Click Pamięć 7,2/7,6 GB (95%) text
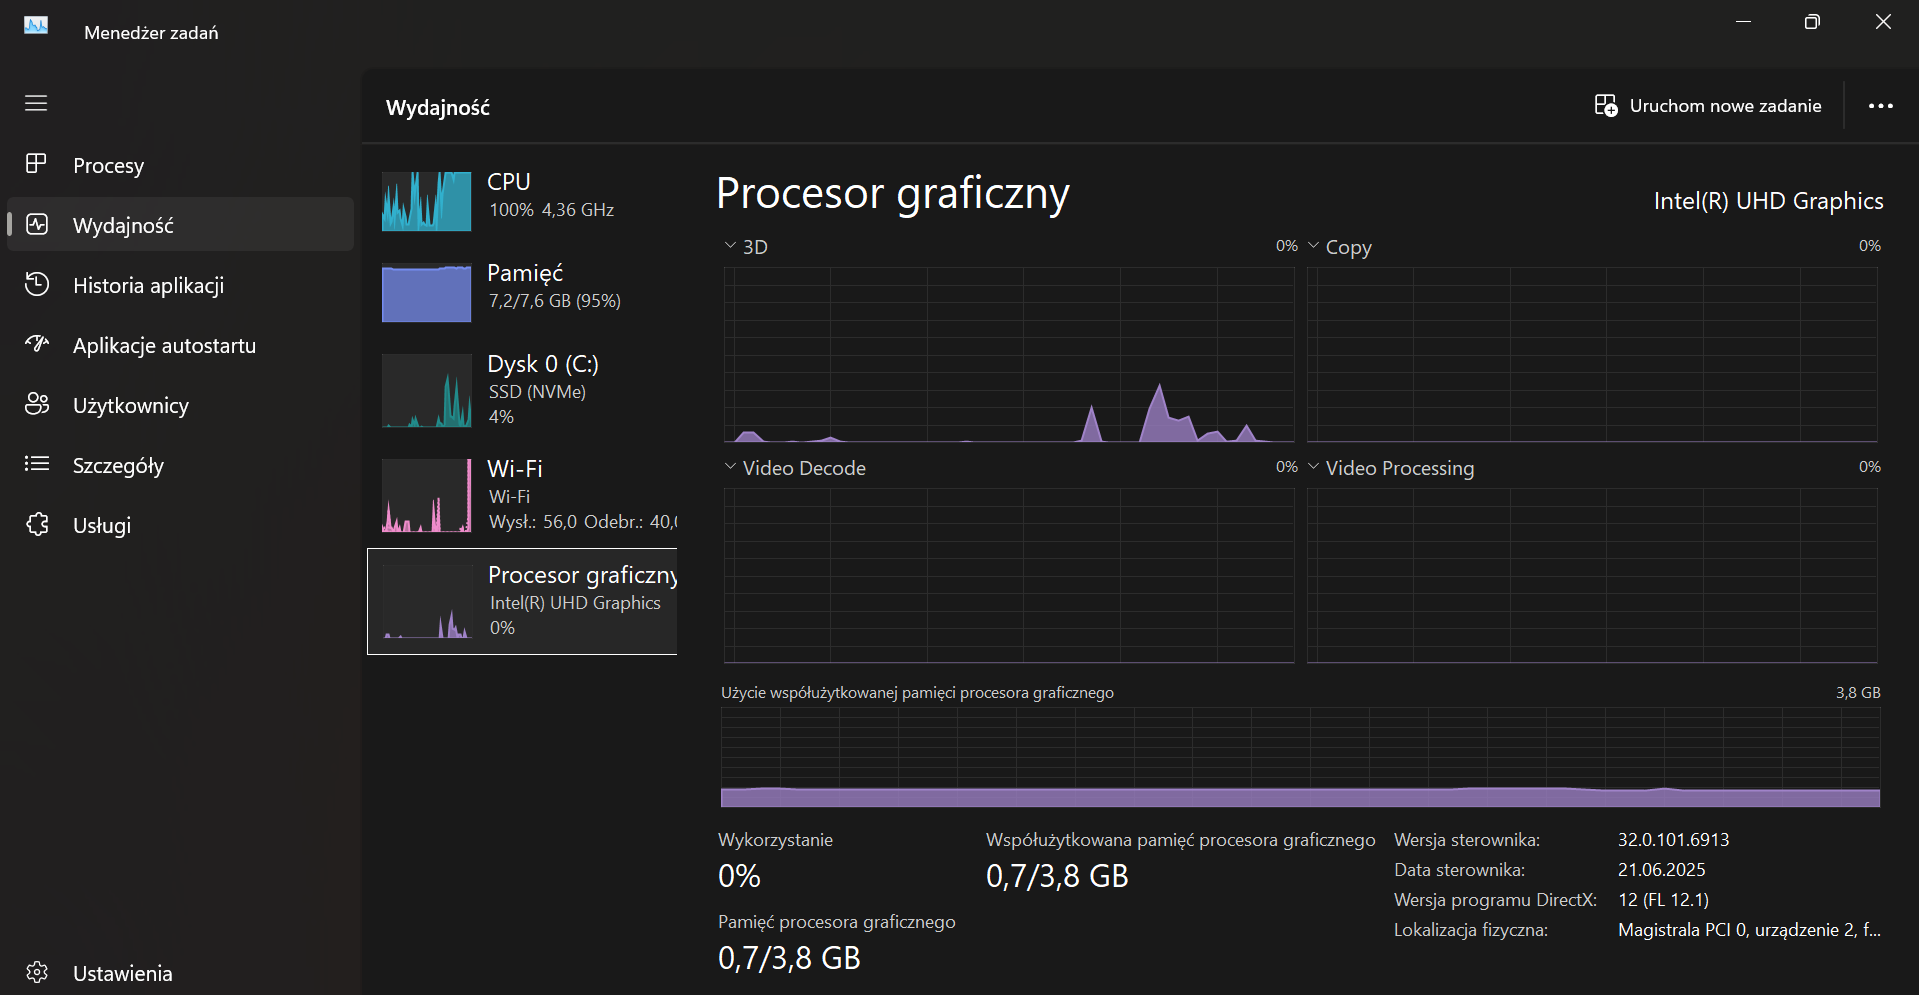 [x=555, y=301]
